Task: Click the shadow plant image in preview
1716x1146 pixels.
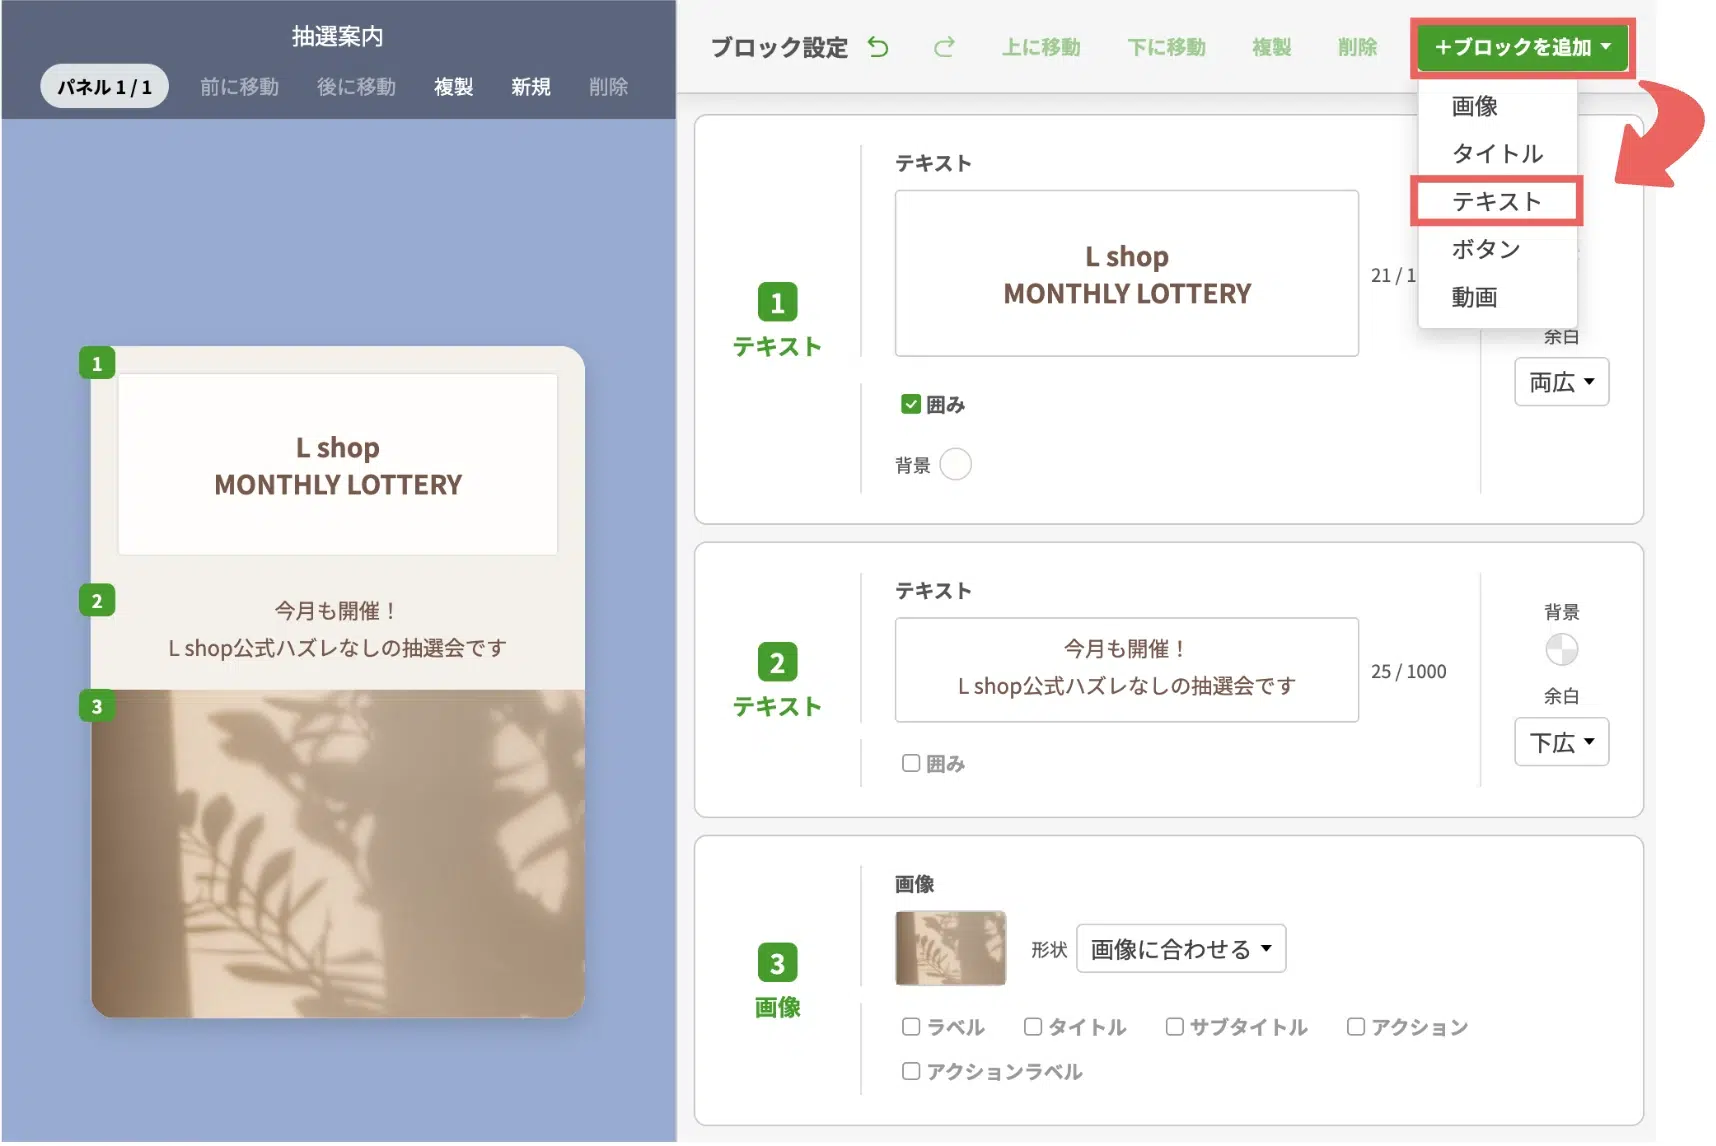Action: point(338,853)
